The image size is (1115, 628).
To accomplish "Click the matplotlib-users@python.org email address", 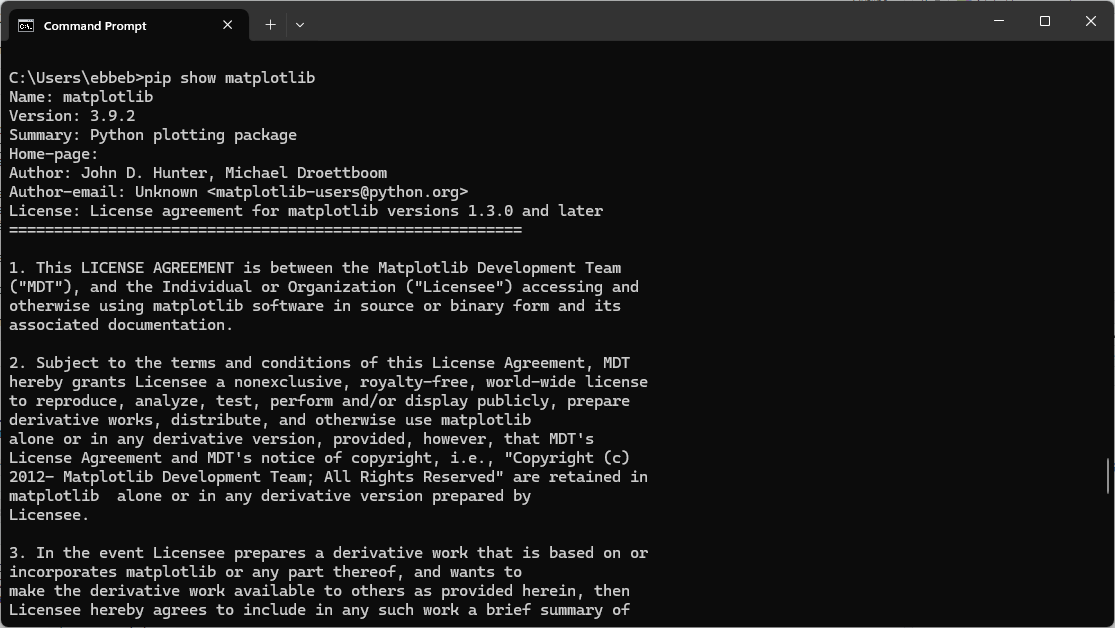I will coord(338,192).
